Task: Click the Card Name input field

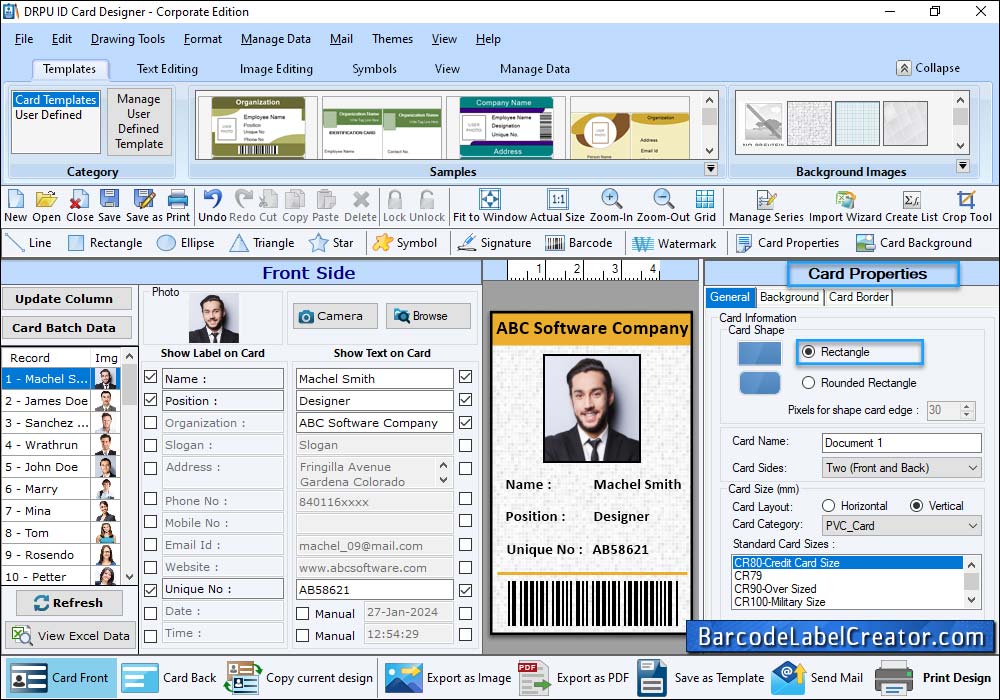Action: coord(901,442)
